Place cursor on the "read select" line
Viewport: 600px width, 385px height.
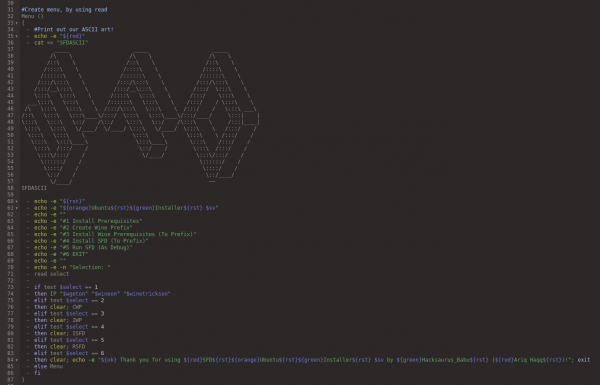coord(52,274)
